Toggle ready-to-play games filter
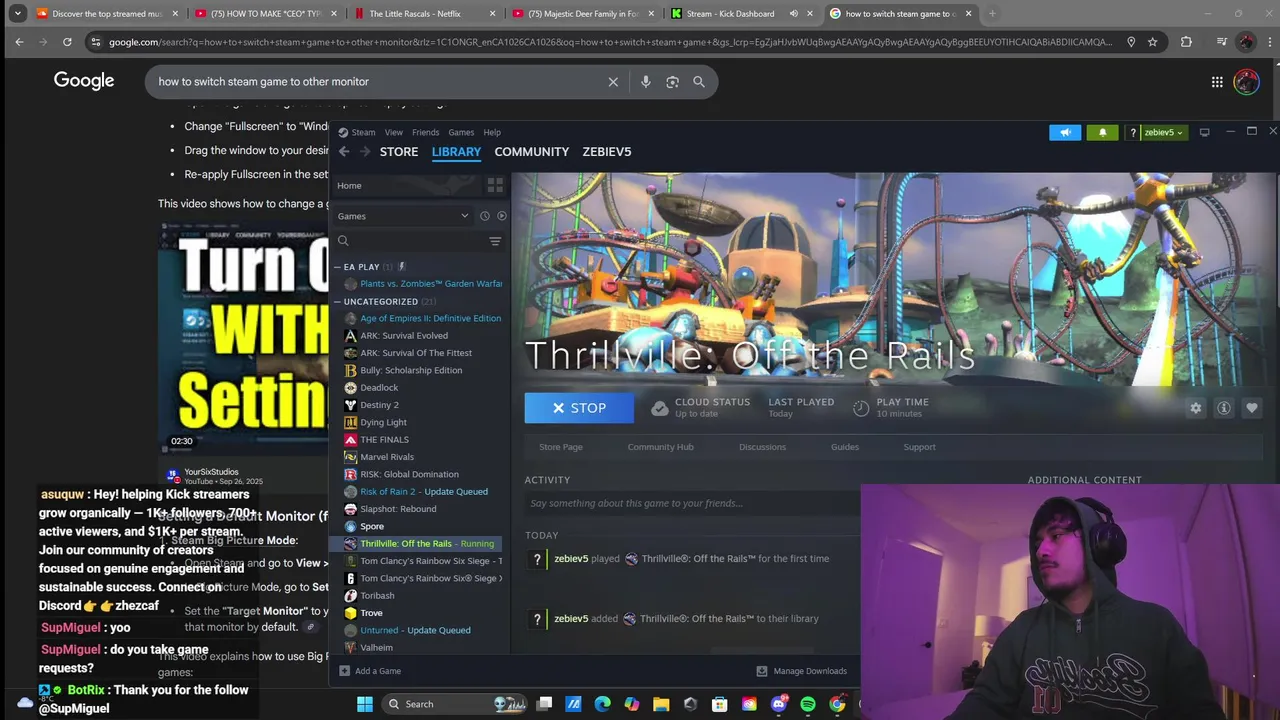This screenshot has width=1280, height=720. click(x=501, y=216)
